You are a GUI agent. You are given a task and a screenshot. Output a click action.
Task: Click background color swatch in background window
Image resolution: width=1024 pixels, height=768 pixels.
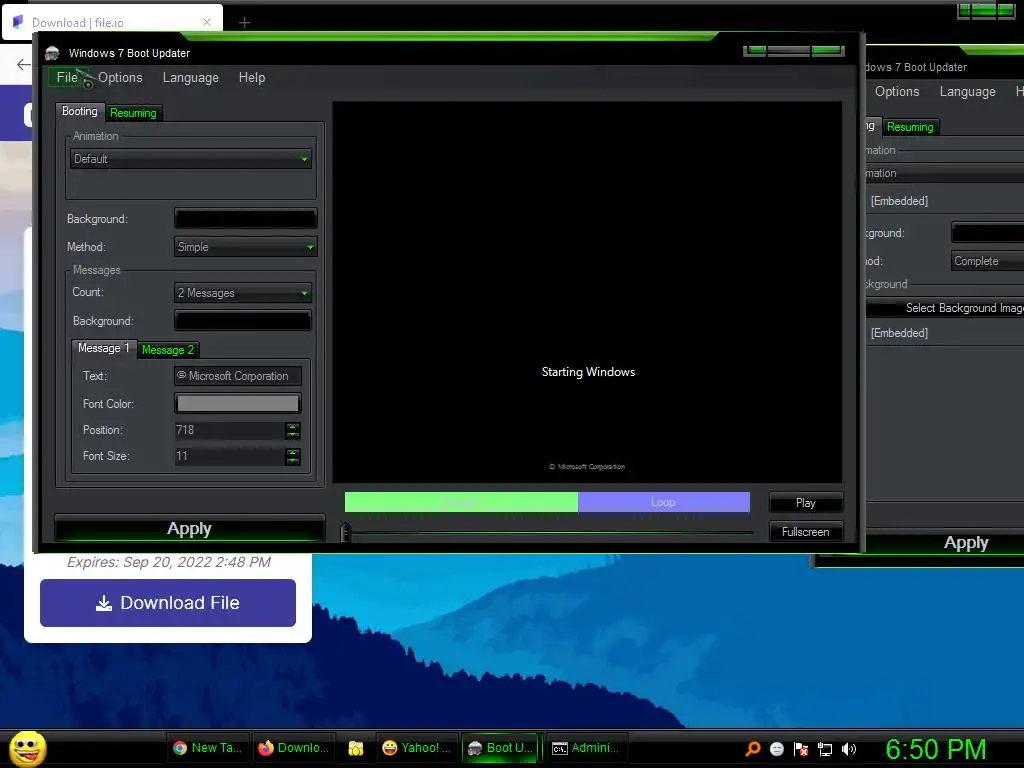(x=987, y=232)
